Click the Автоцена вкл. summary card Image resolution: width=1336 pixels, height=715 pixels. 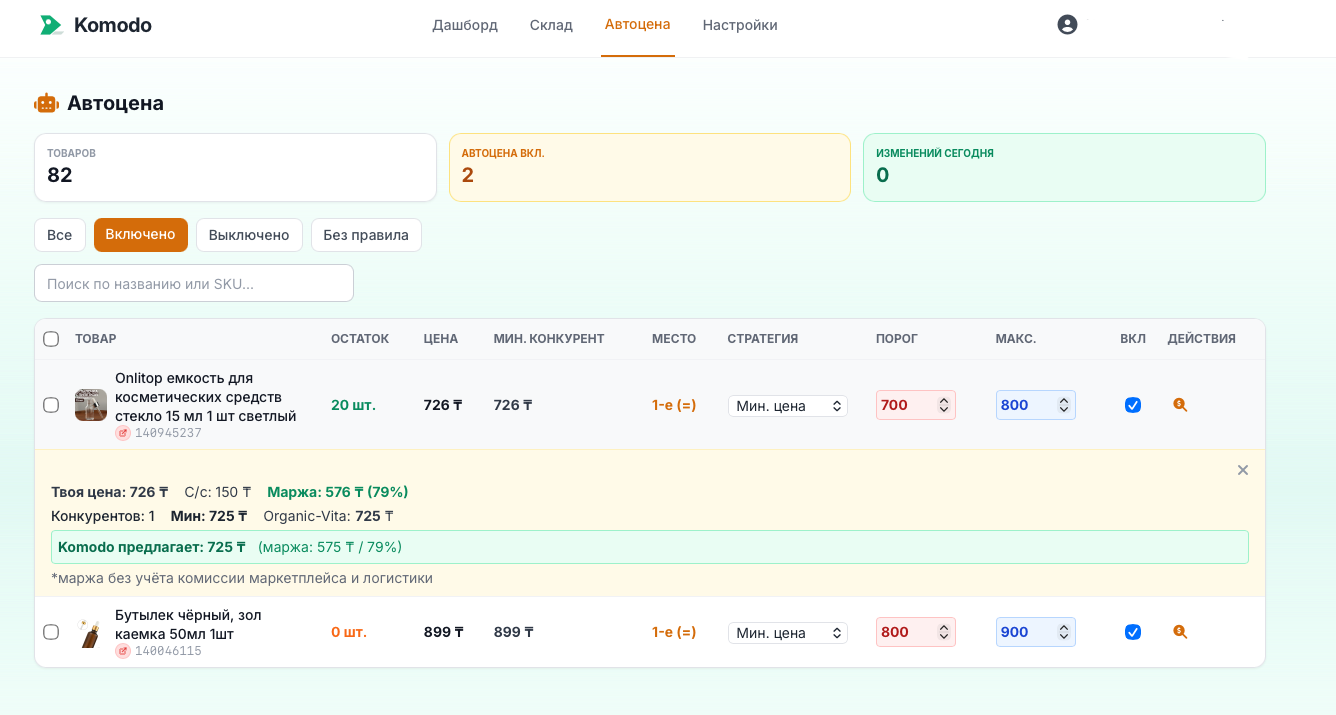coord(650,168)
